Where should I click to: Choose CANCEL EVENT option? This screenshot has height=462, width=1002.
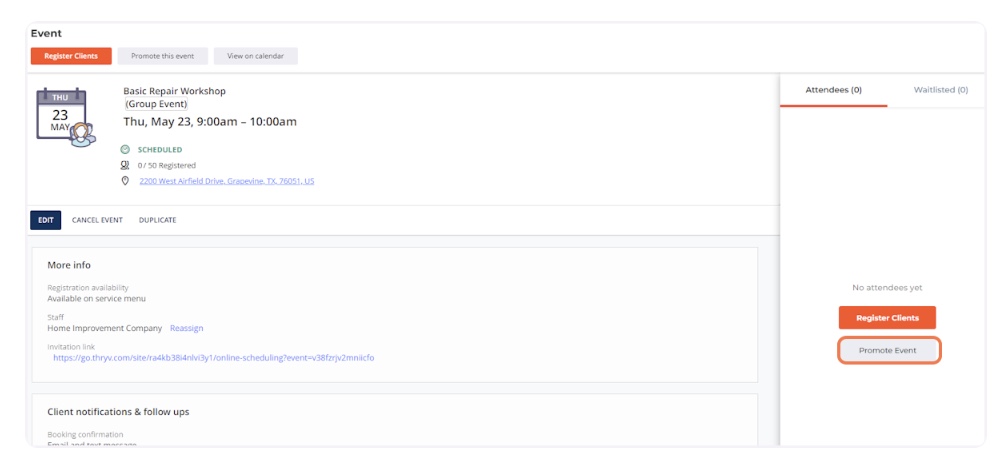[97, 220]
